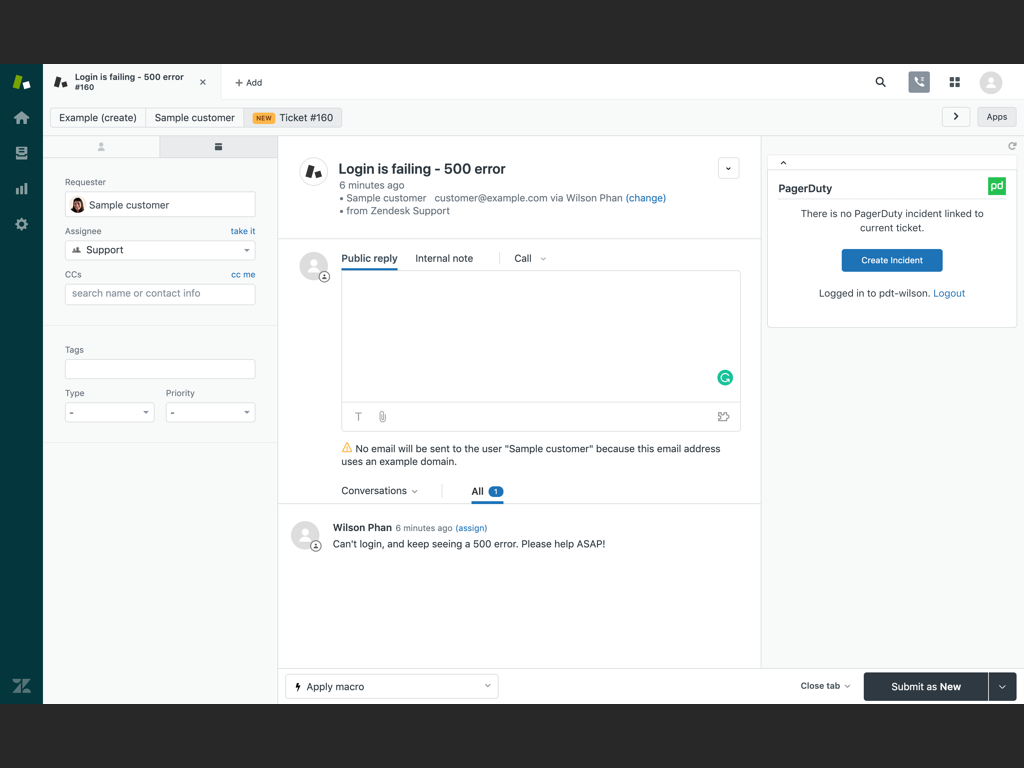The height and width of the screenshot is (768, 1024).
Task: Open the Zendesk products grid icon
Action: point(955,82)
